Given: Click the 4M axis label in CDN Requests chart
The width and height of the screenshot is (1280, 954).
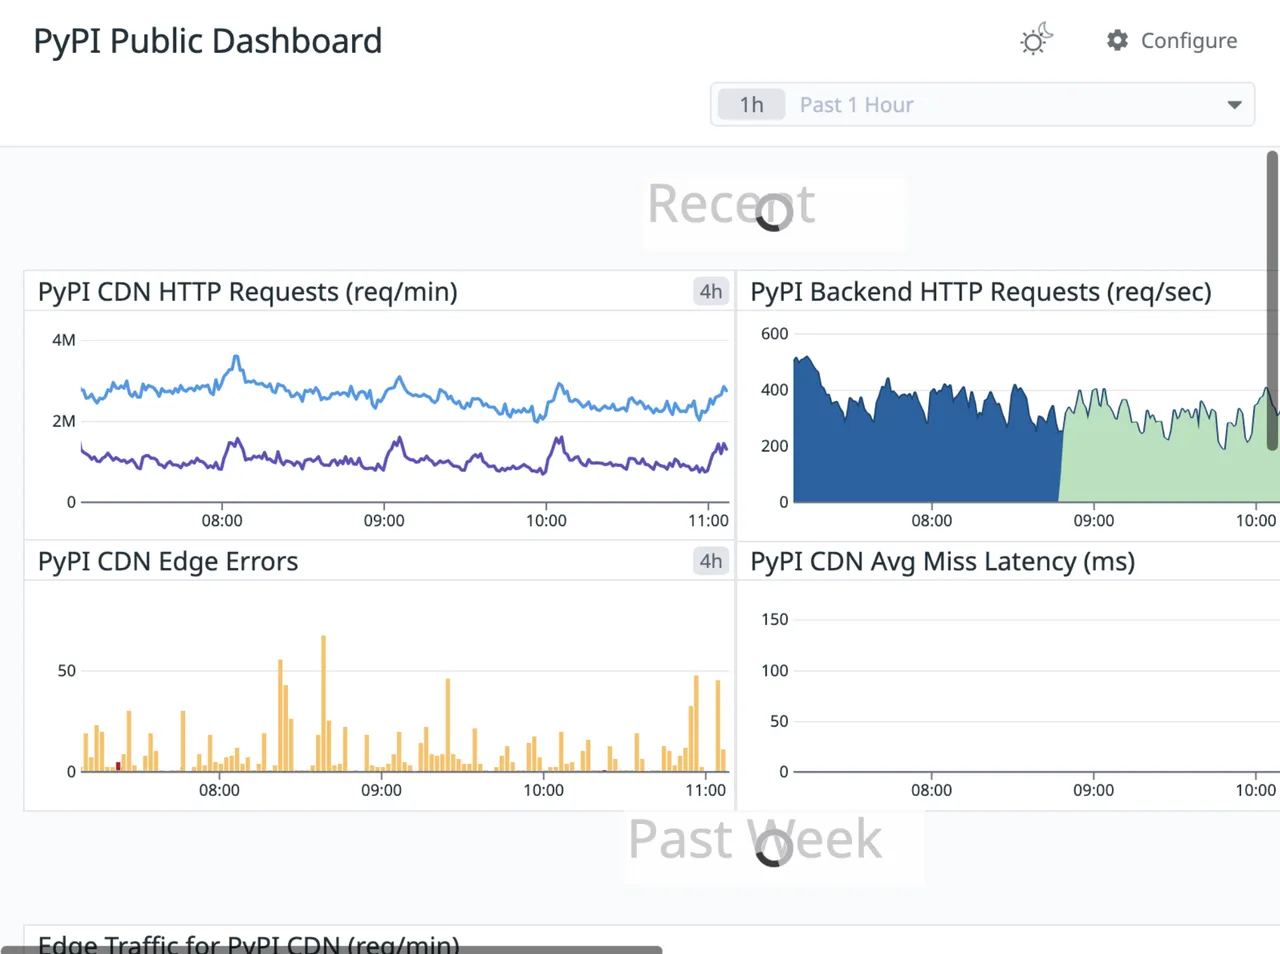Looking at the screenshot, I should [64, 340].
